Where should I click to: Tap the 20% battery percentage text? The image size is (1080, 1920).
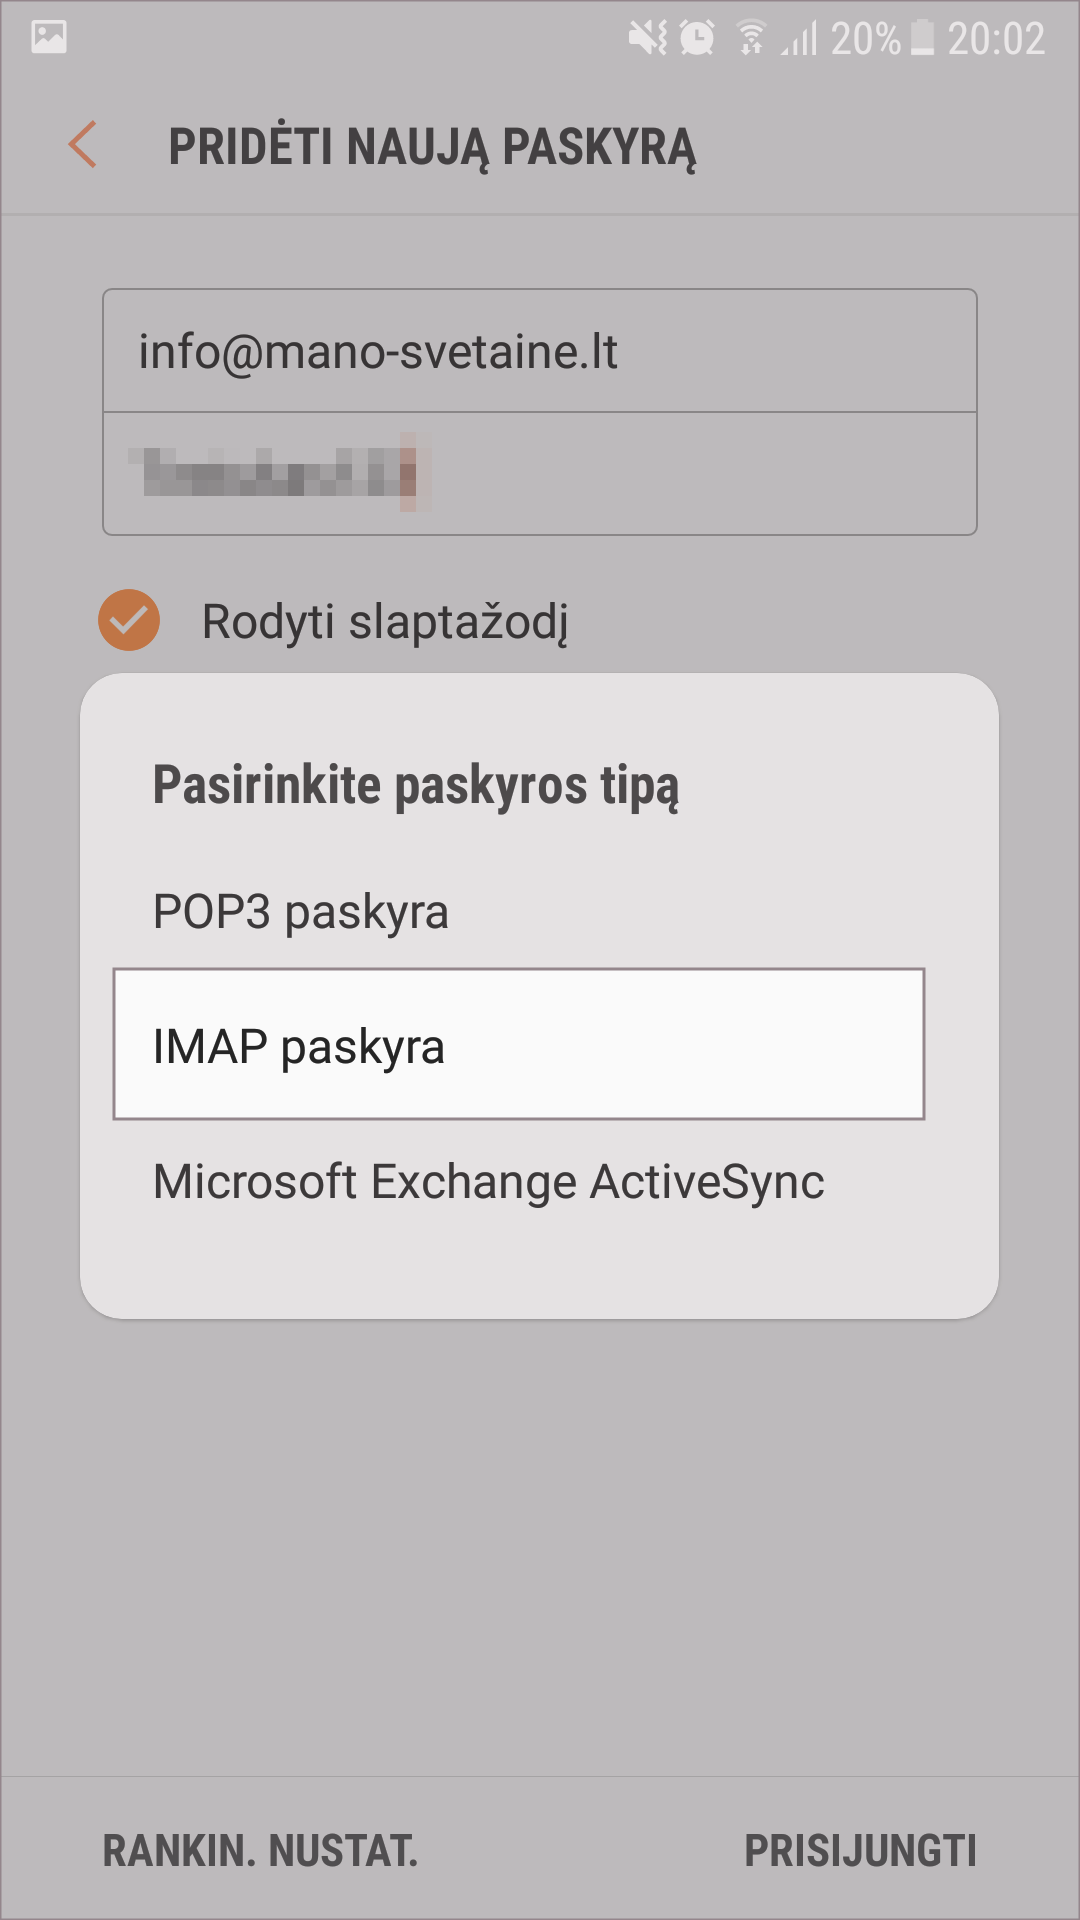point(865,39)
